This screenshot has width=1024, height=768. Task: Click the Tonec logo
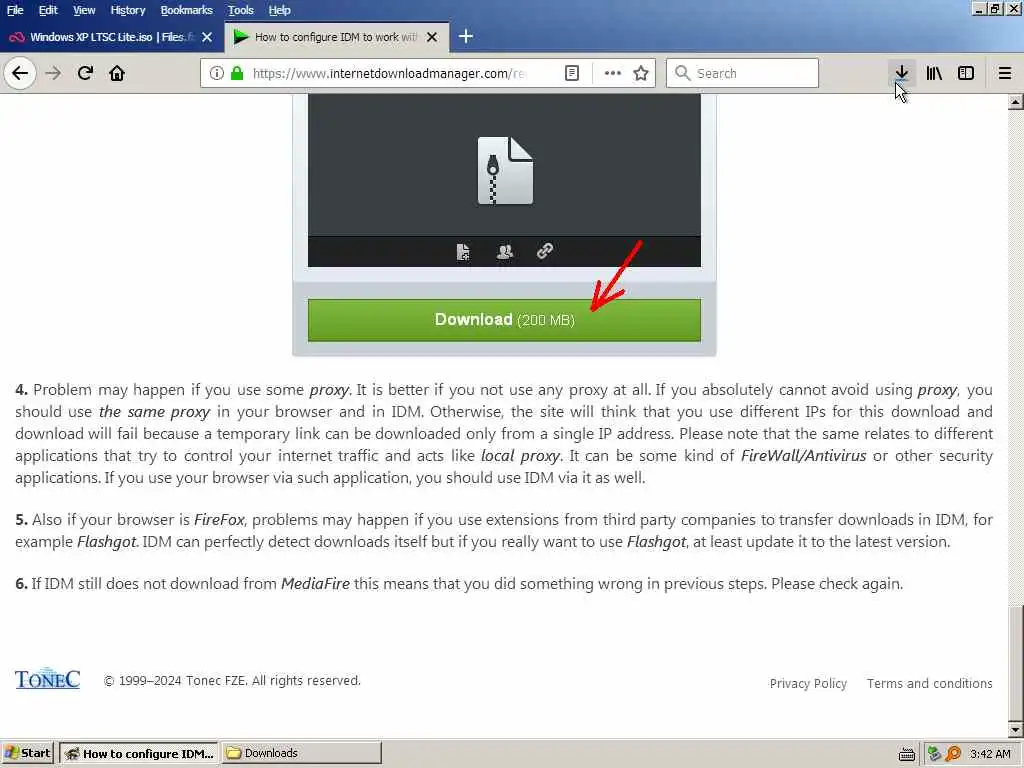point(48,679)
